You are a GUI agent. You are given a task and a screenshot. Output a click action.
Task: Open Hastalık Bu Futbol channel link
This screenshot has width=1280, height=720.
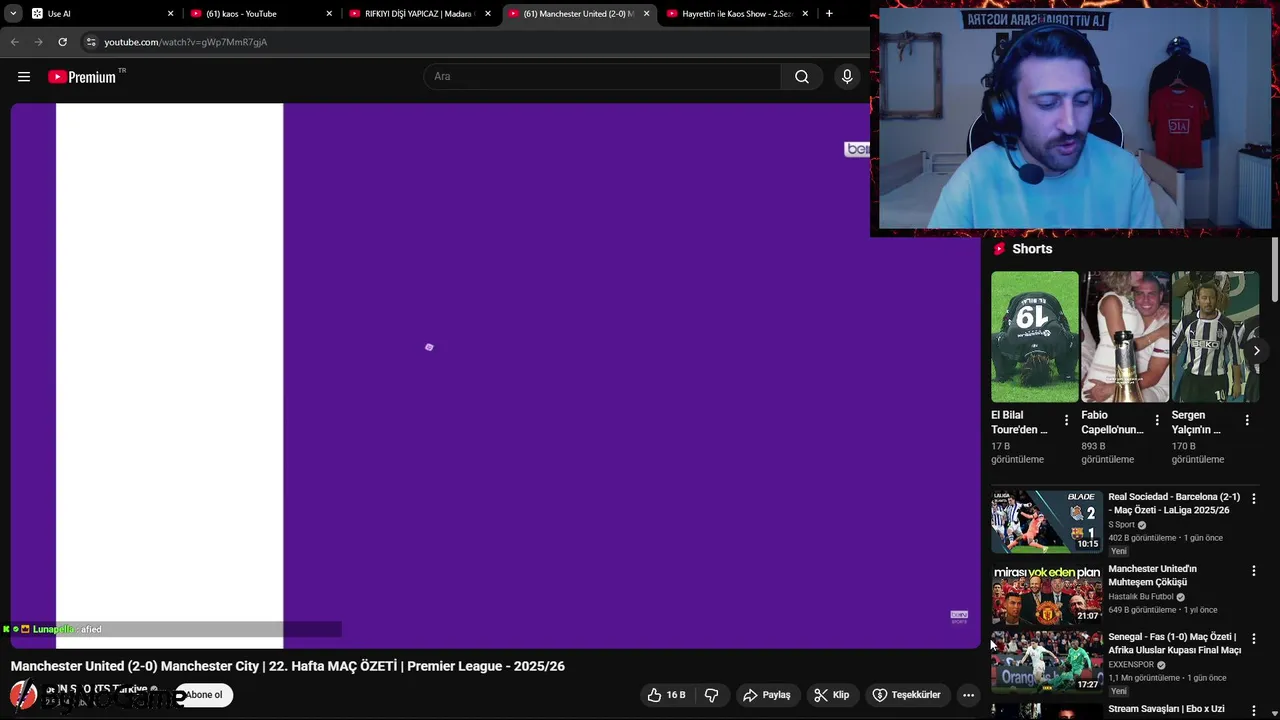tap(1141, 597)
